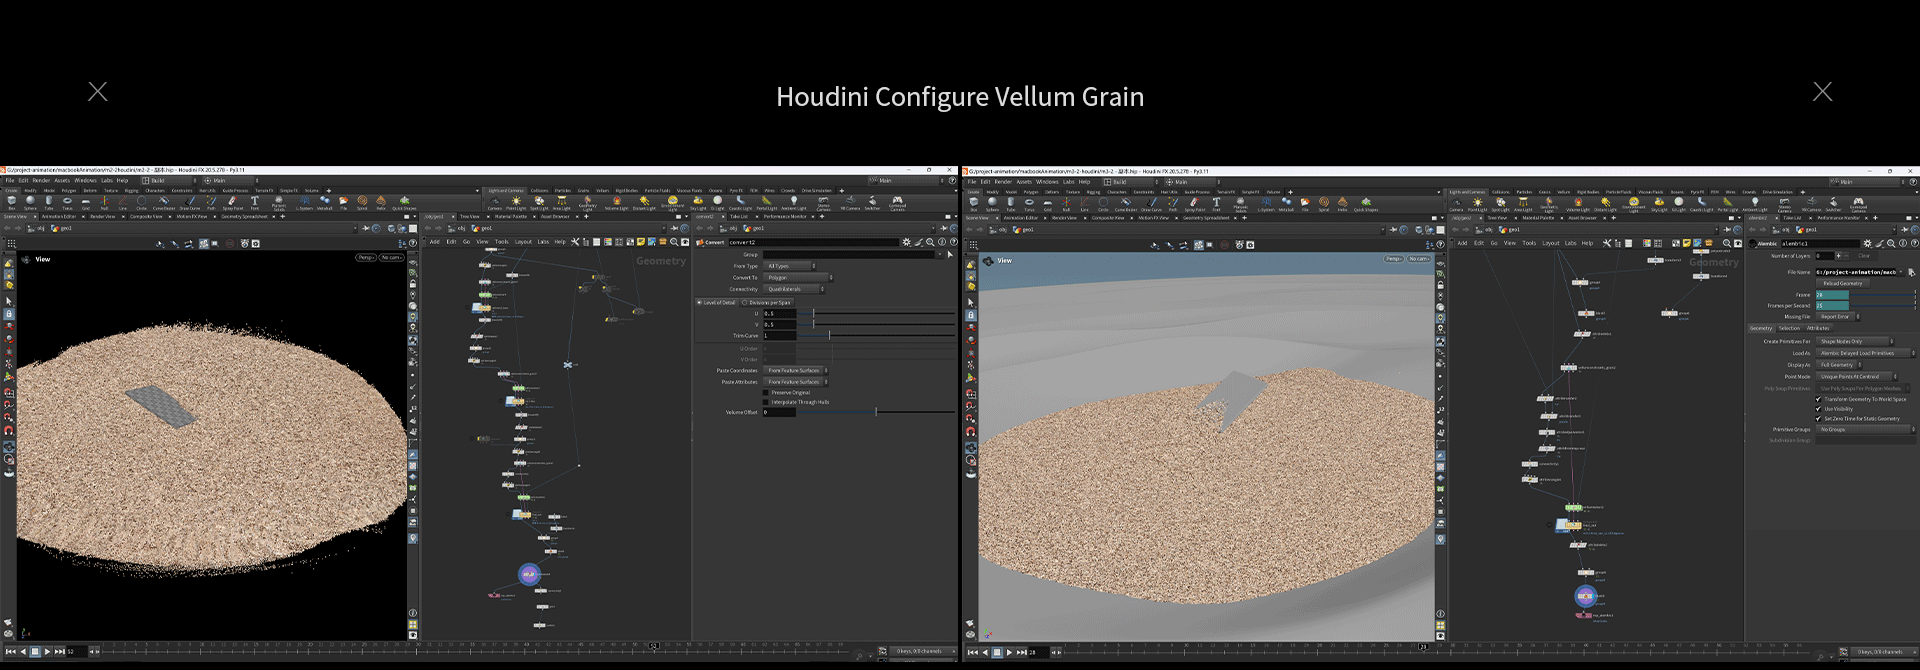Open the Create Primitives For dropdown
The image size is (1920, 670).
click(1855, 341)
